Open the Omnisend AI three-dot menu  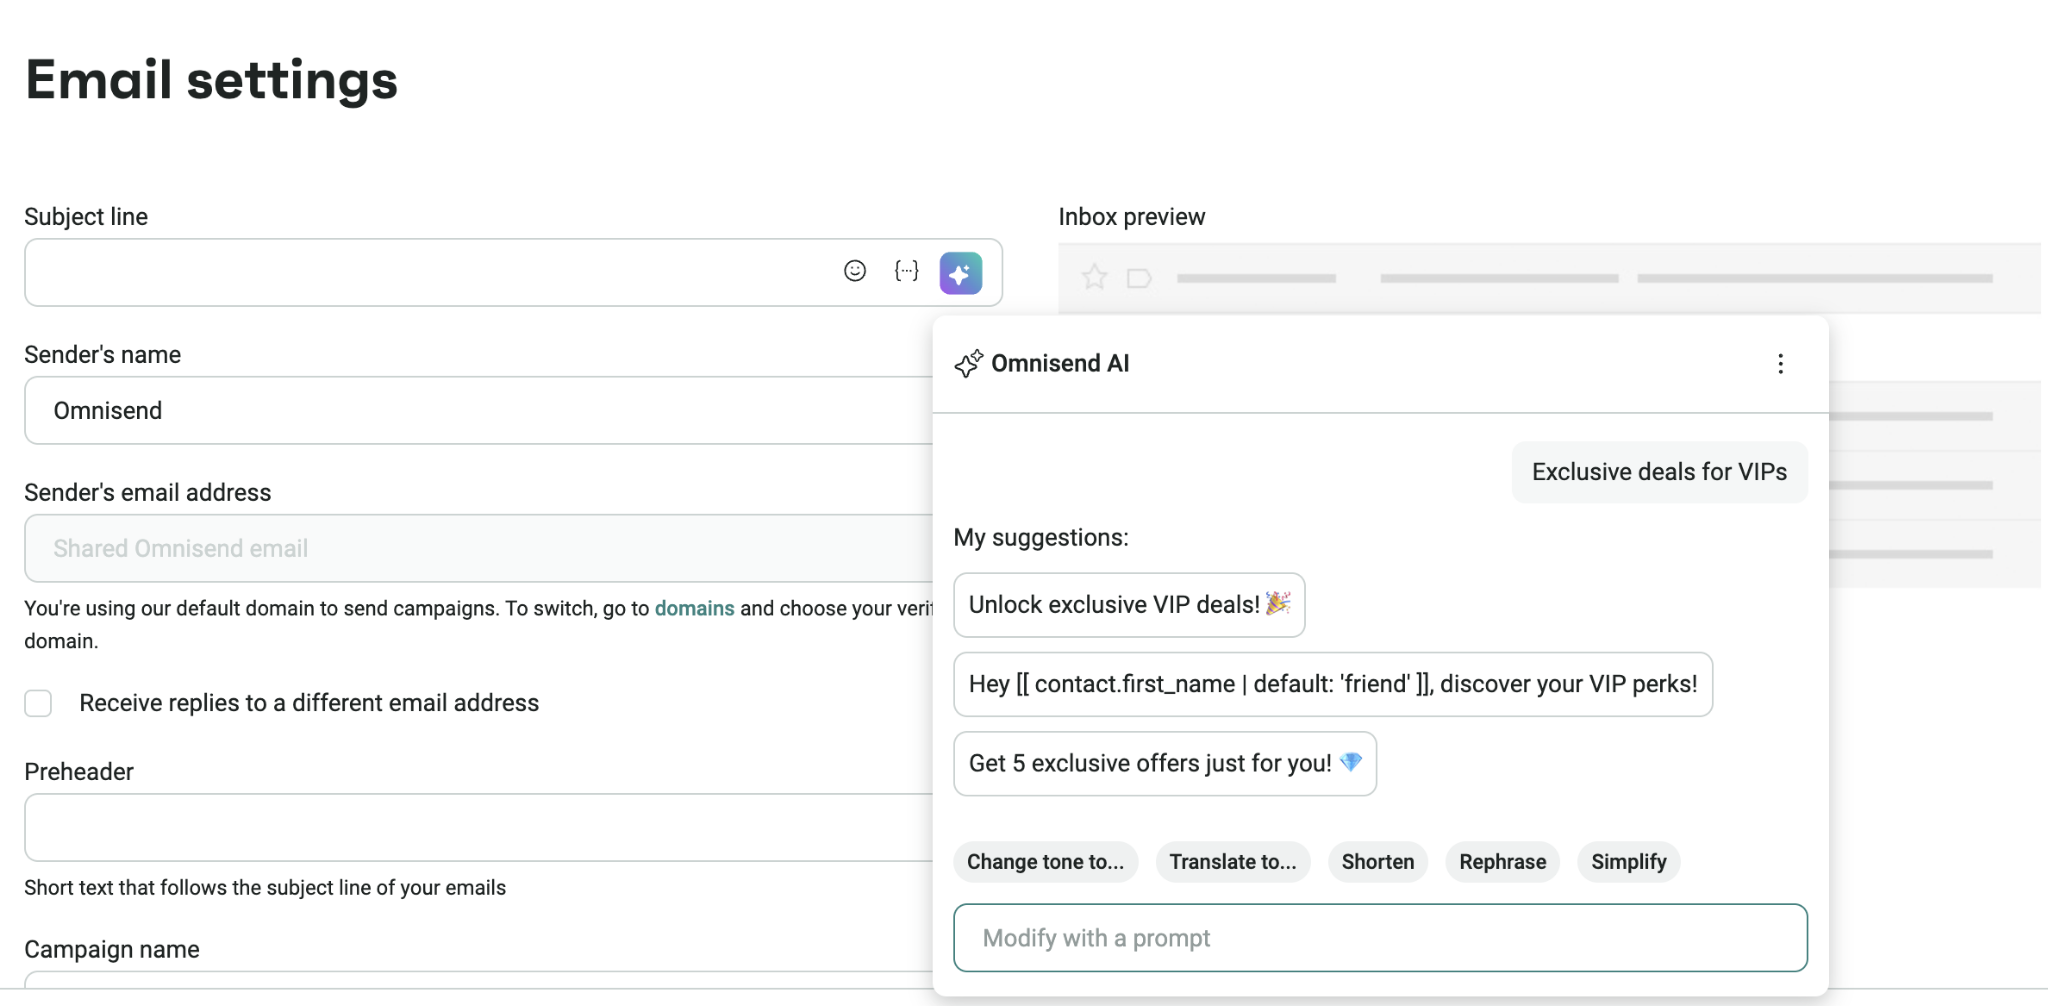1780,364
